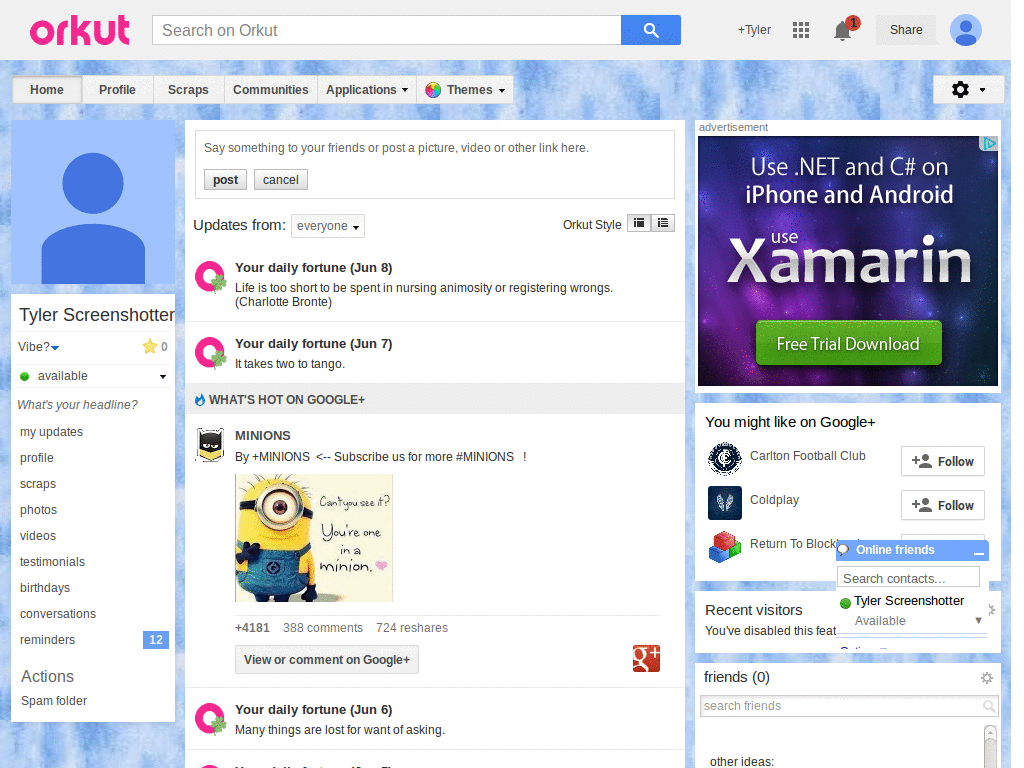
Task: Click the status update text box
Action: point(434,148)
